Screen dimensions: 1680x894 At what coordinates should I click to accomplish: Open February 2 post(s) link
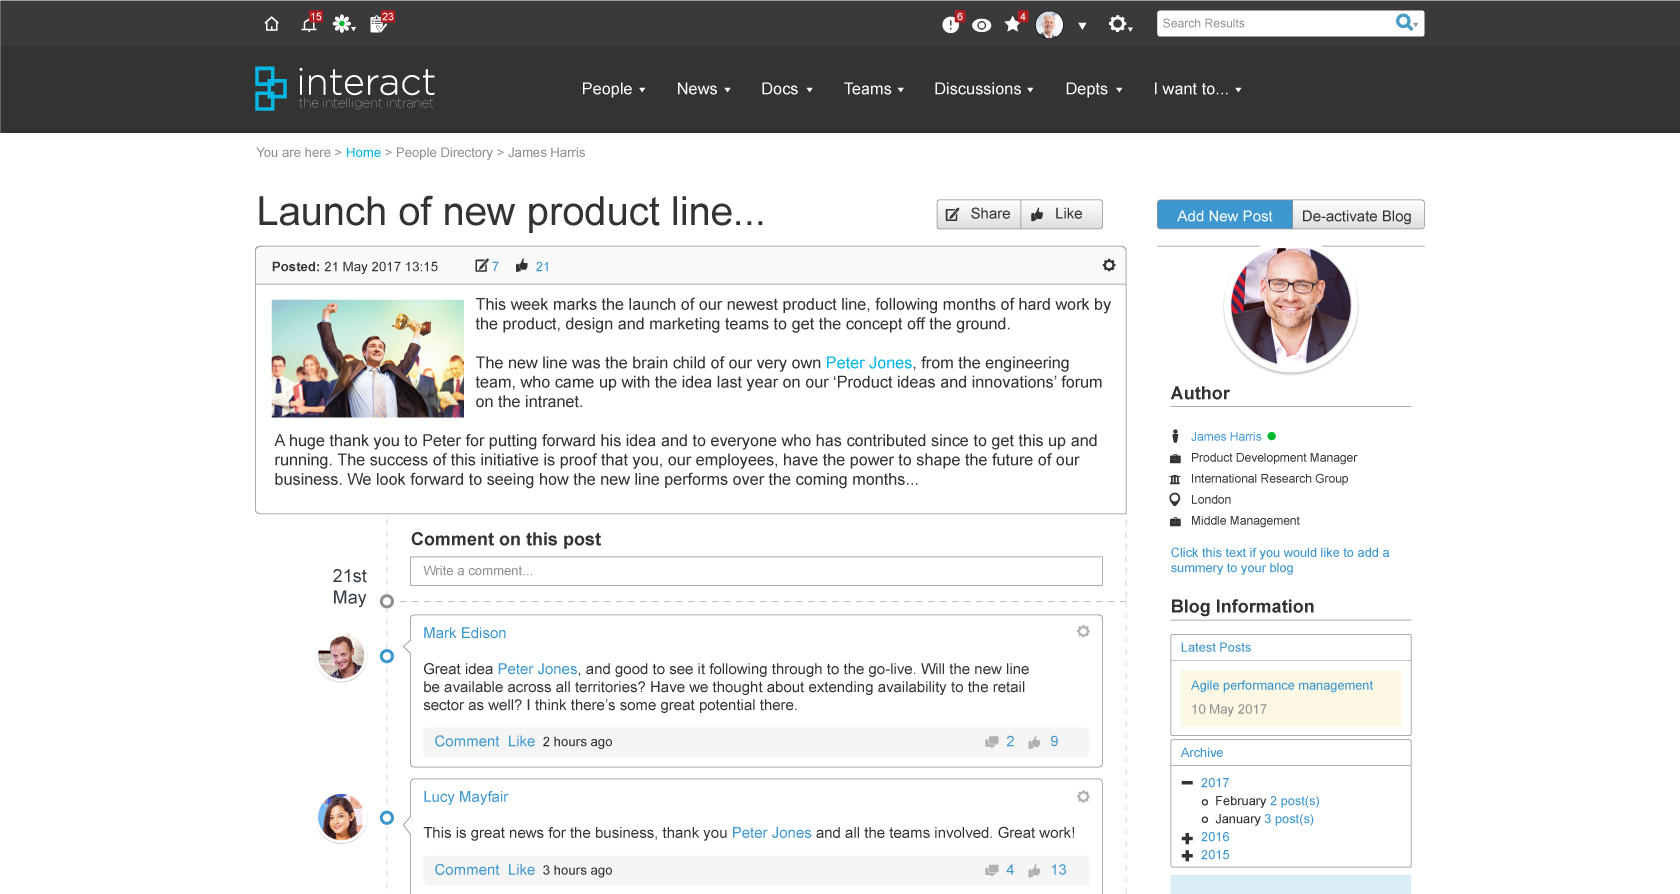point(1294,801)
